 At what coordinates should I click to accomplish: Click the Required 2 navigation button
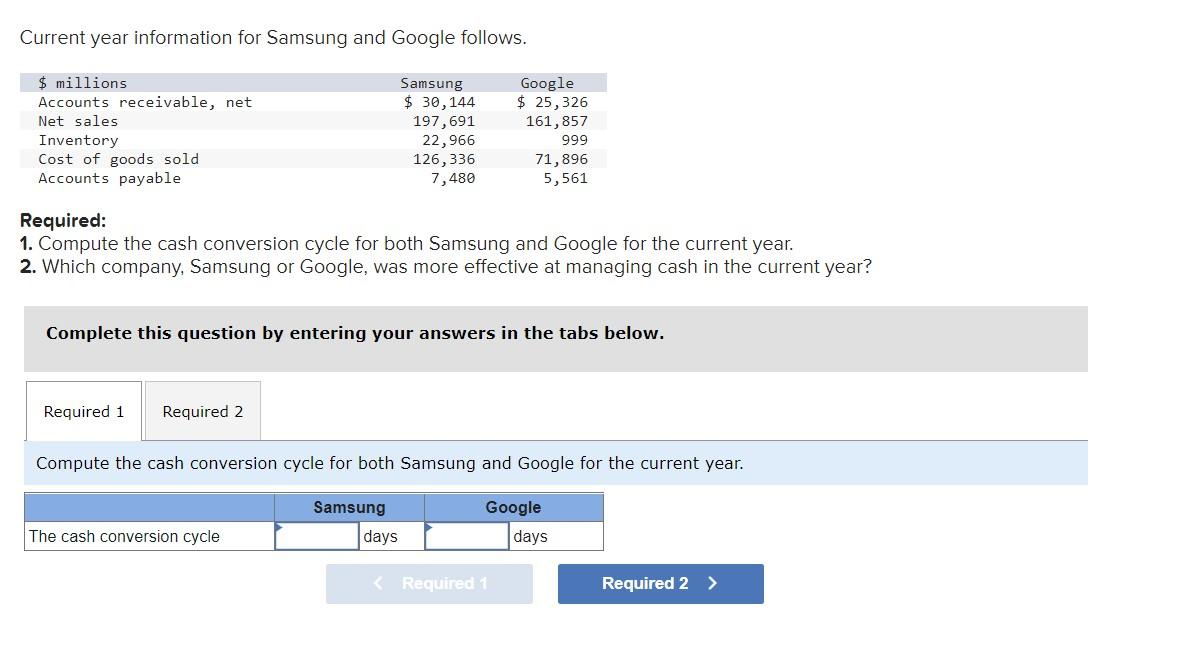pyautogui.click(x=659, y=583)
